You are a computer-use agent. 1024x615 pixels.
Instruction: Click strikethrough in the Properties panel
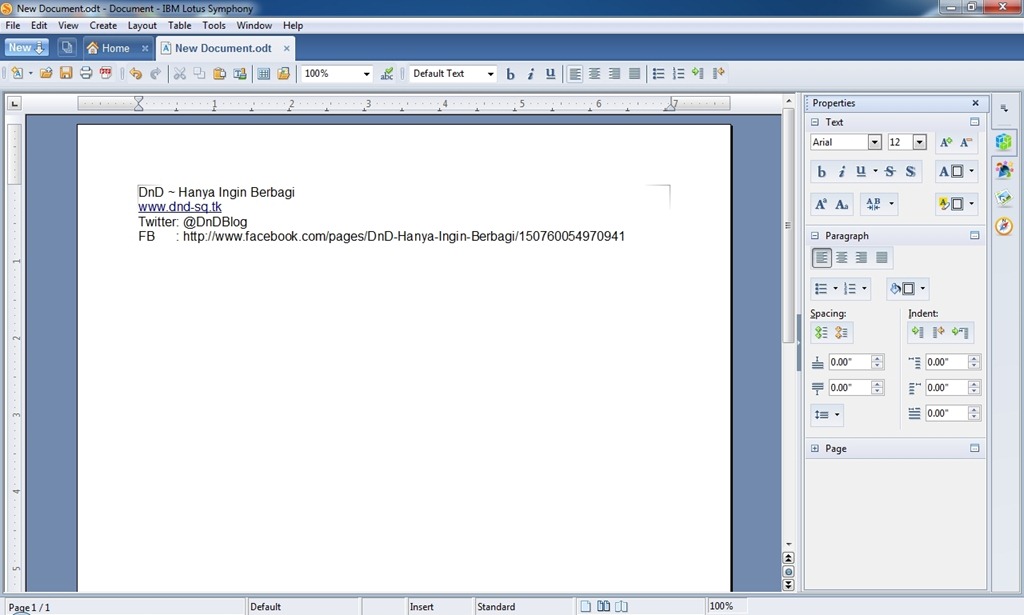tap(889, 172)
